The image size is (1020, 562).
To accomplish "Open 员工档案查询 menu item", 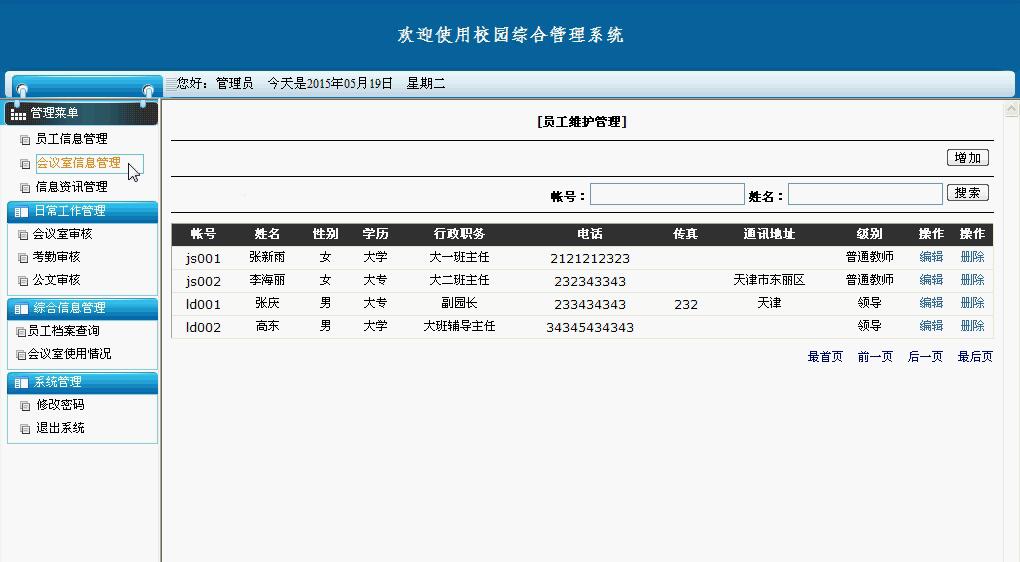I will (x=64, y=330).
